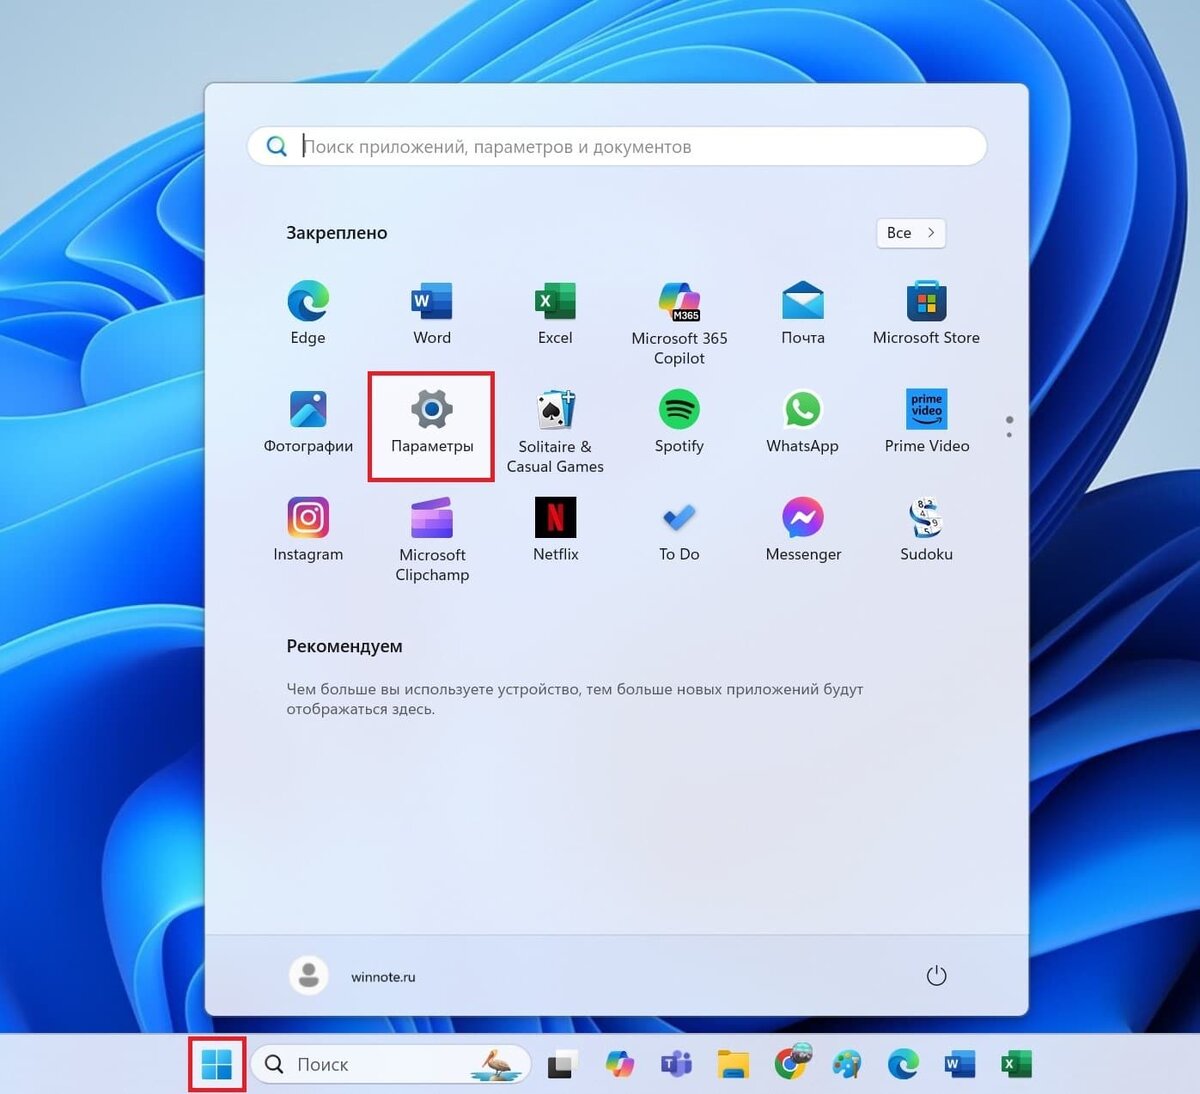Open Prime Video app
The width and height of the screenshot is (1200, 1094).
coord(926,421)
